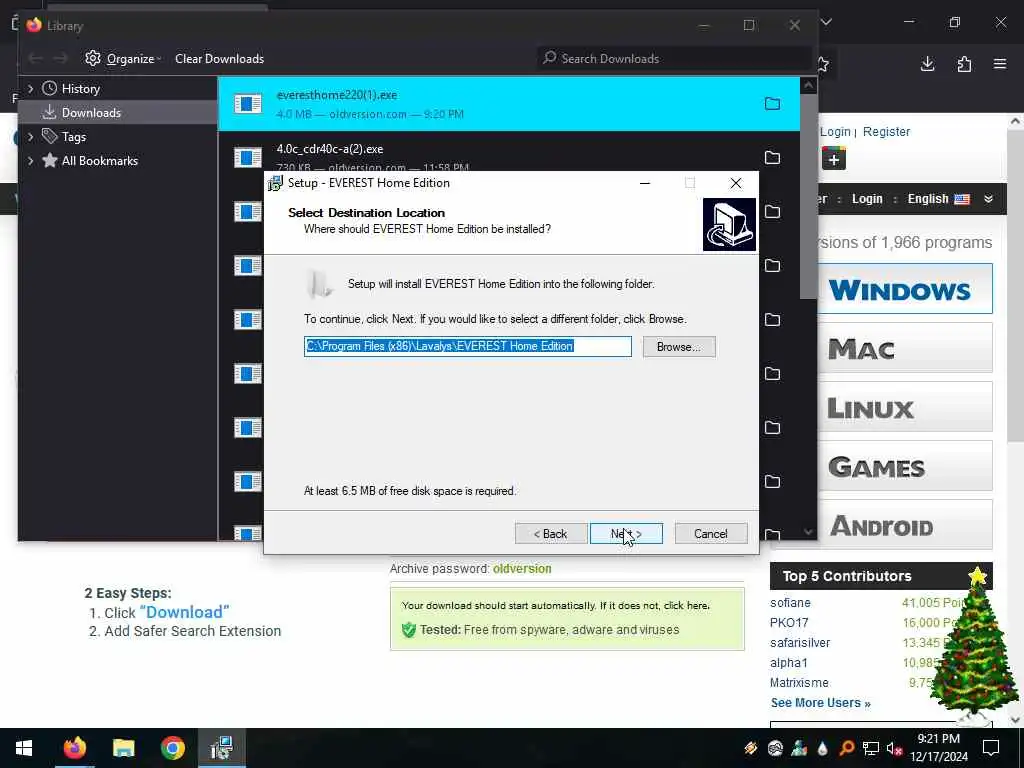The image size is (1024, 768).
Task: Click the oldversion archive password text
Action: (522, 569)
